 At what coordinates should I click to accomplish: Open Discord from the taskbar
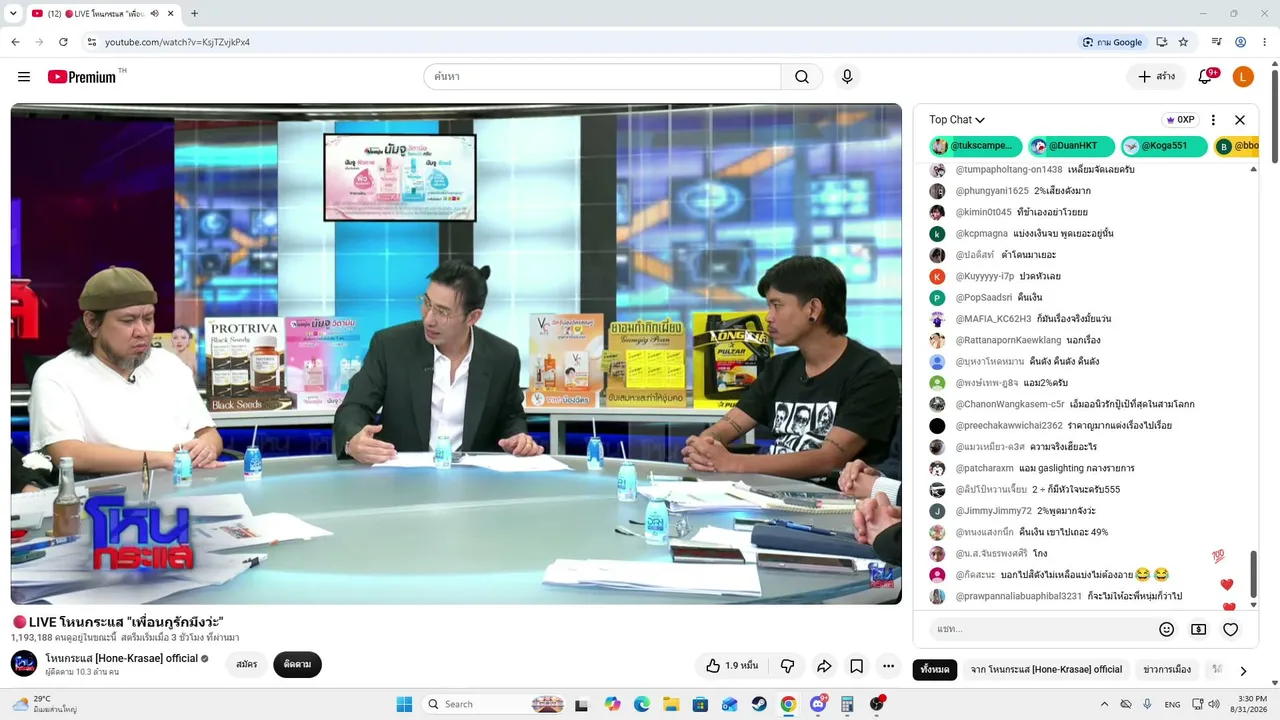click(818, 704)
